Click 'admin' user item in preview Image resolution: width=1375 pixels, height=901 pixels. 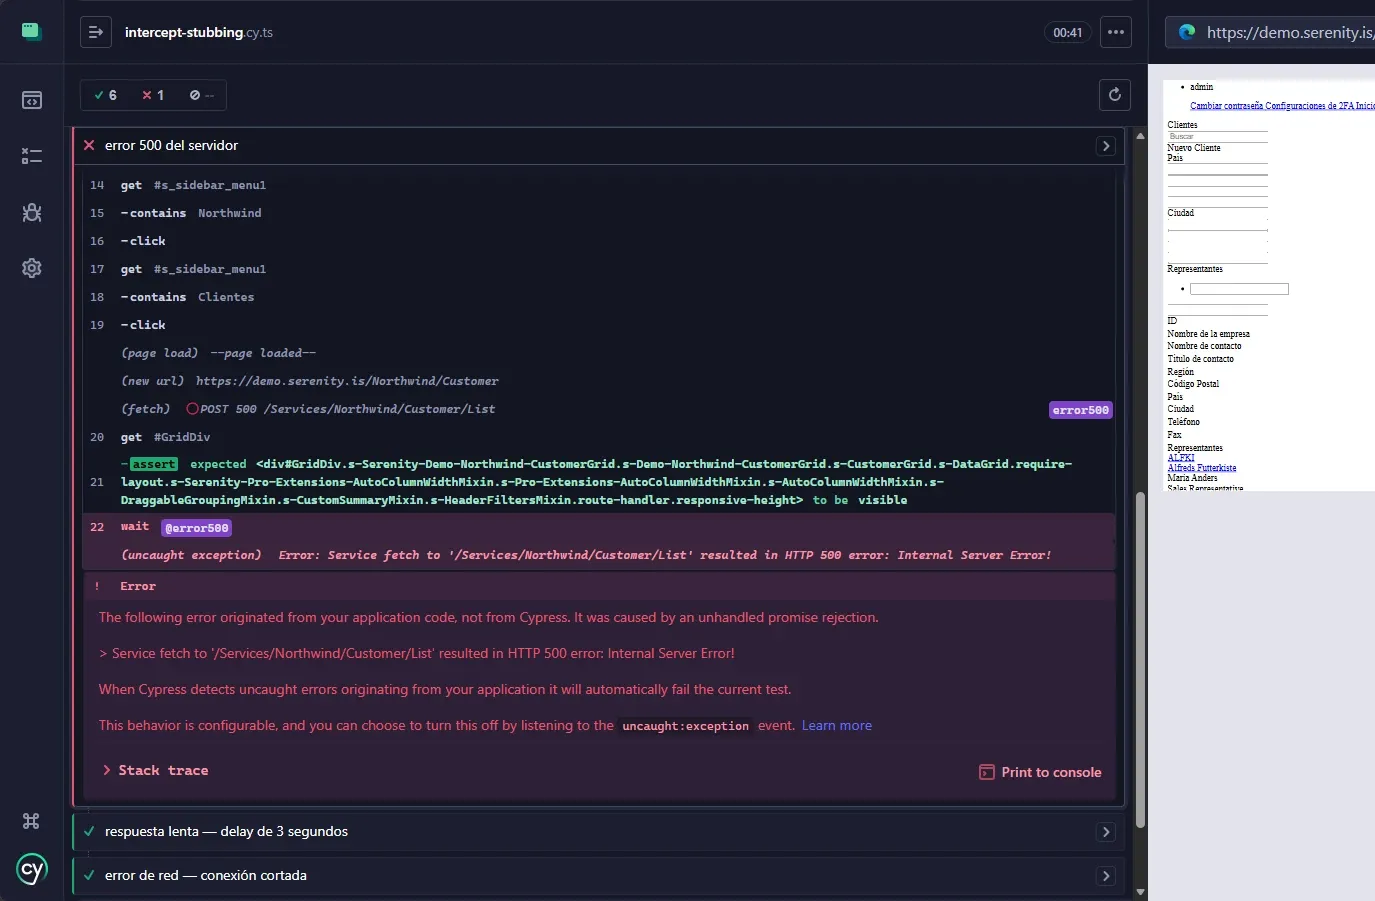(1201, 87)
